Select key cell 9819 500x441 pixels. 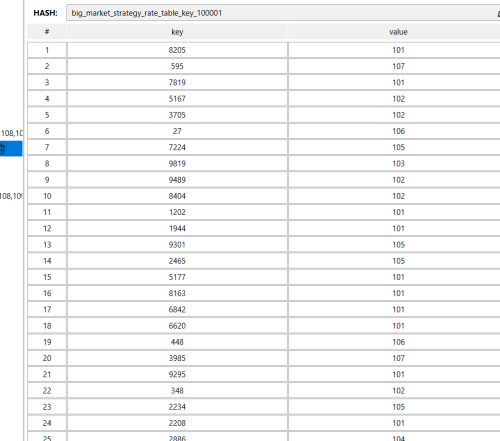(177, 164)
